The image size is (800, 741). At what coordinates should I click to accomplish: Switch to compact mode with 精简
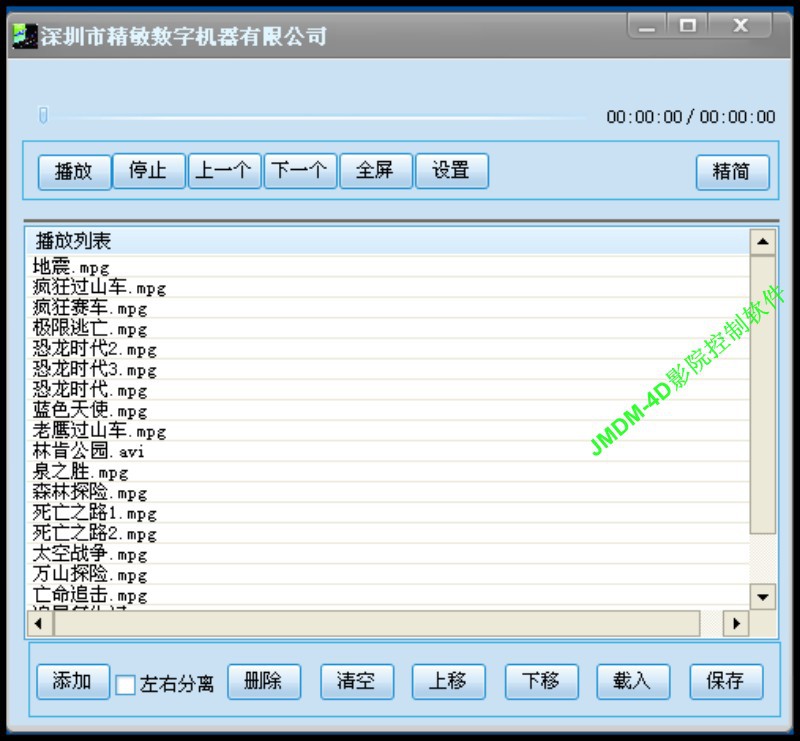pos(732,172)
